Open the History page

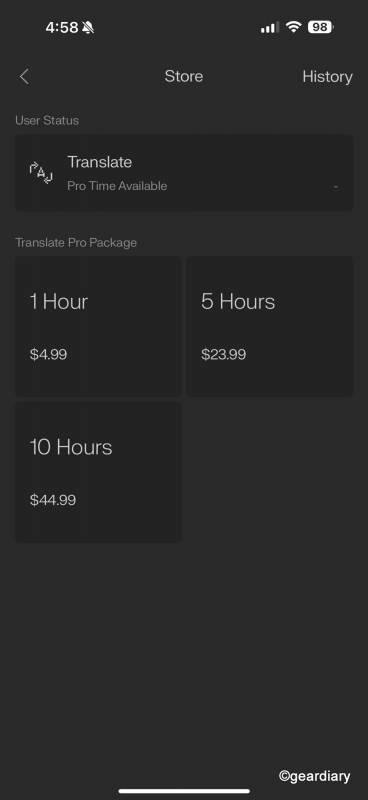point(327,77)
